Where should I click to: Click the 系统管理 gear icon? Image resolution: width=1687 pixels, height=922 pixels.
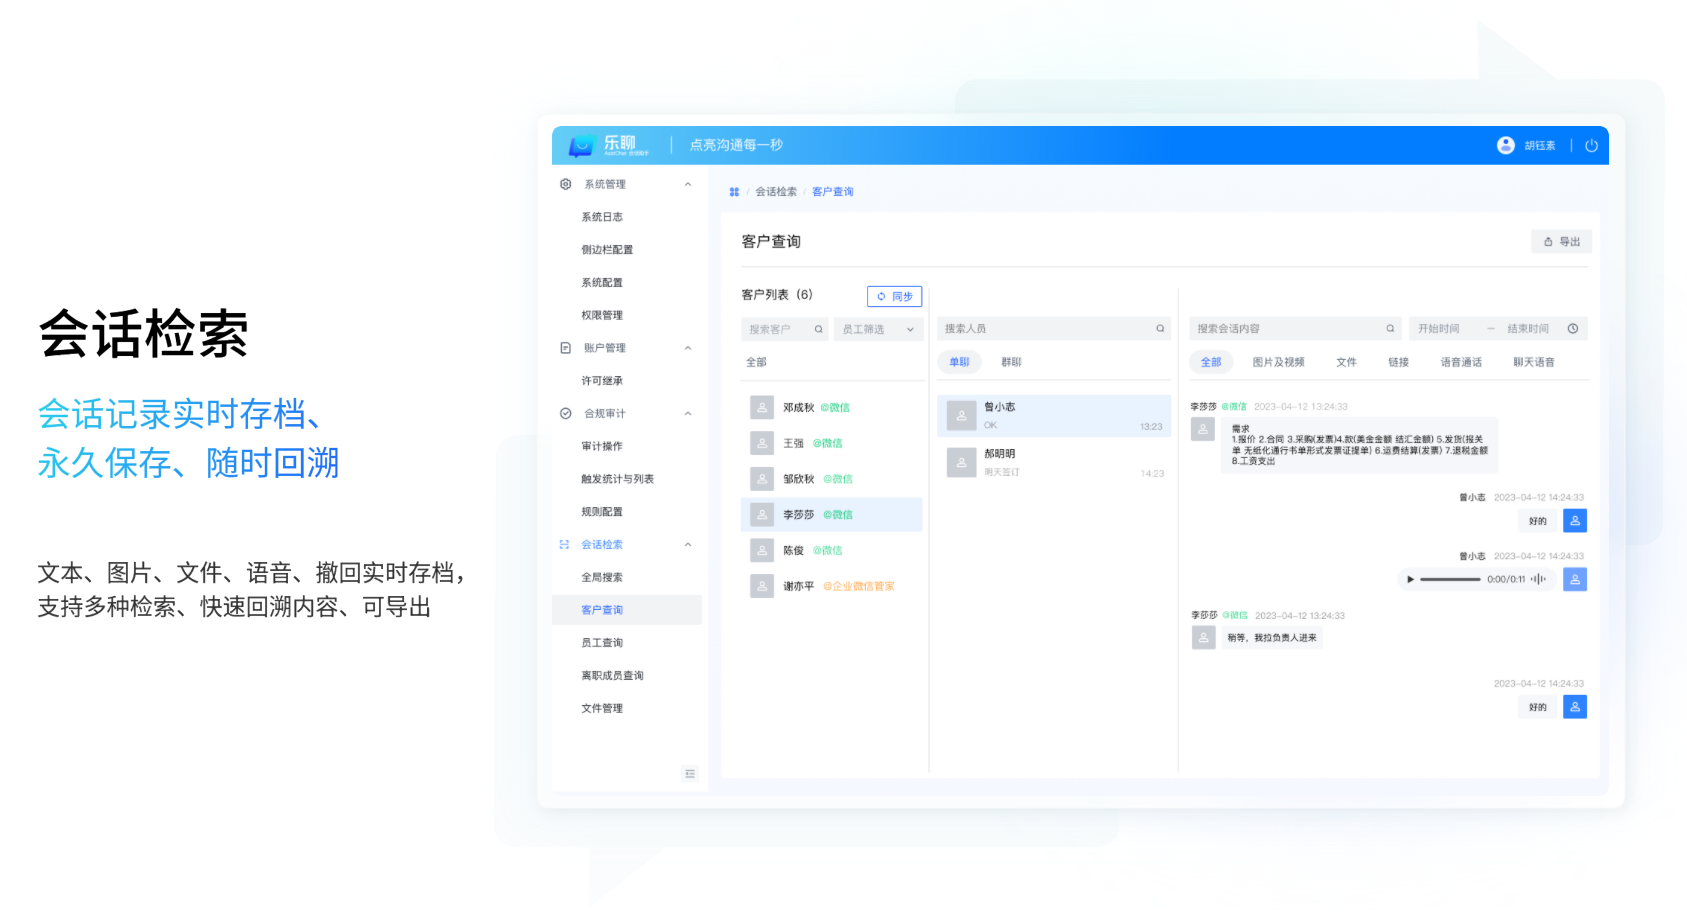pos(566,184)
